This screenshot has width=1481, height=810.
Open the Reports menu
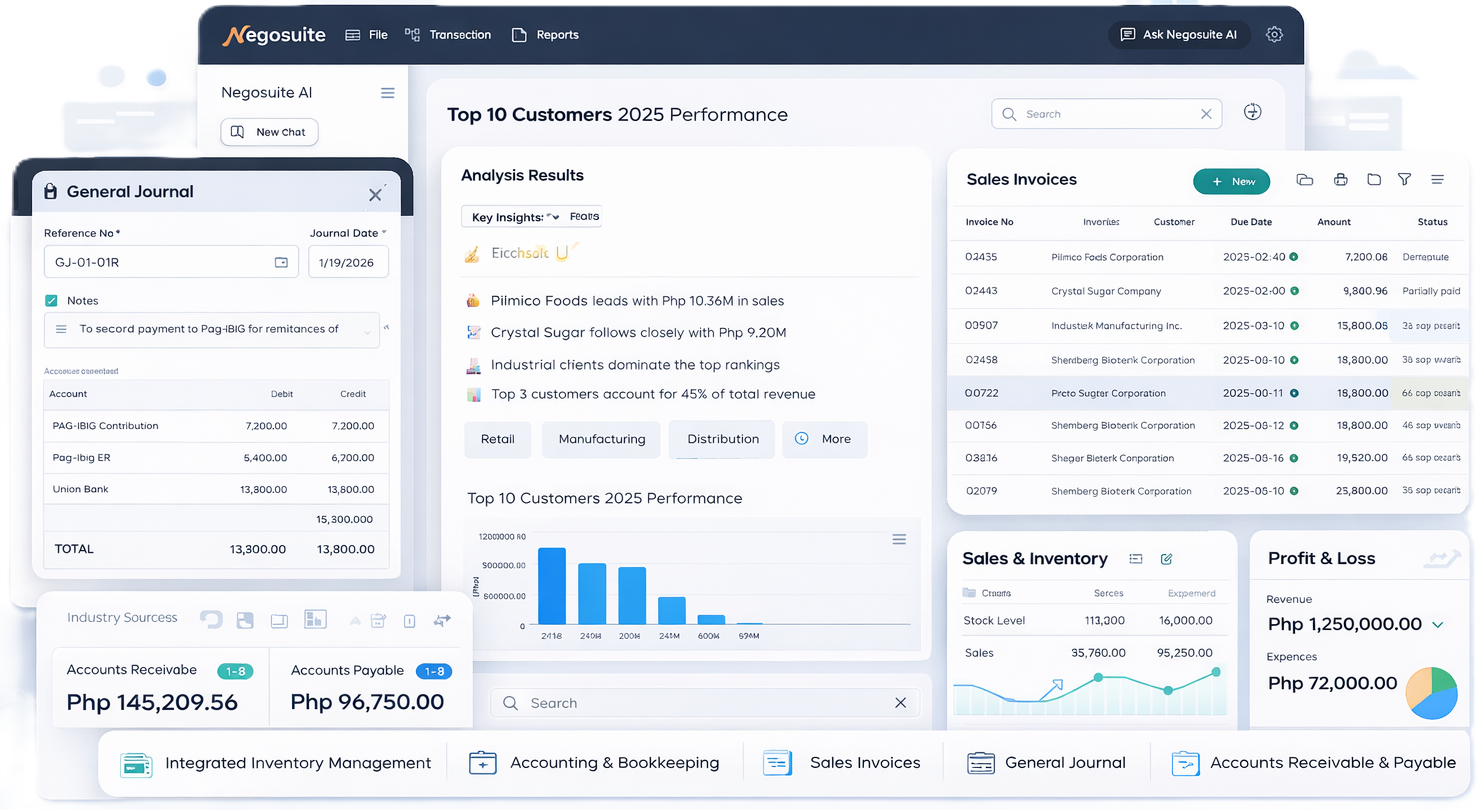pyautogui.click(x=545, y=35)
